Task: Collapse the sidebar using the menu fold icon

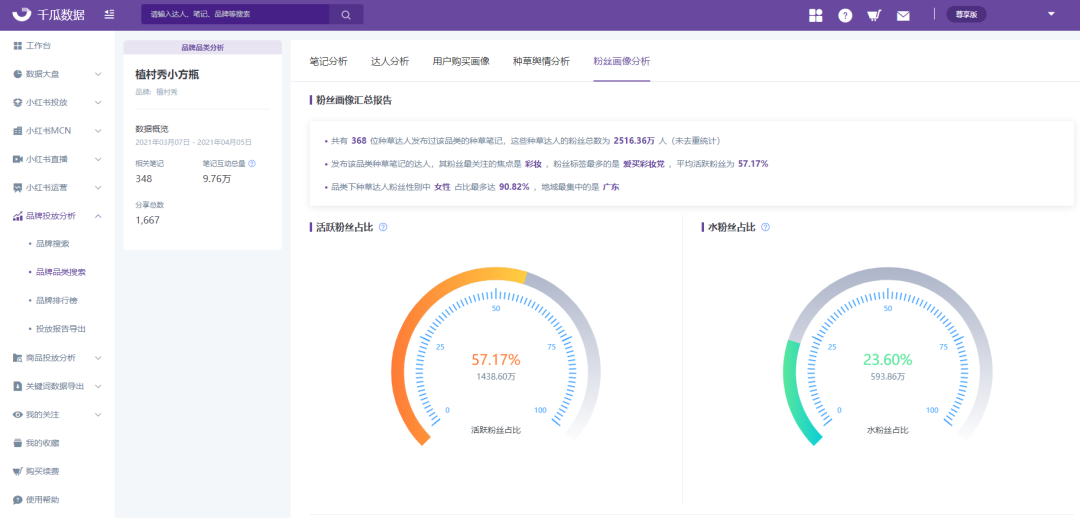Action: 110,14
